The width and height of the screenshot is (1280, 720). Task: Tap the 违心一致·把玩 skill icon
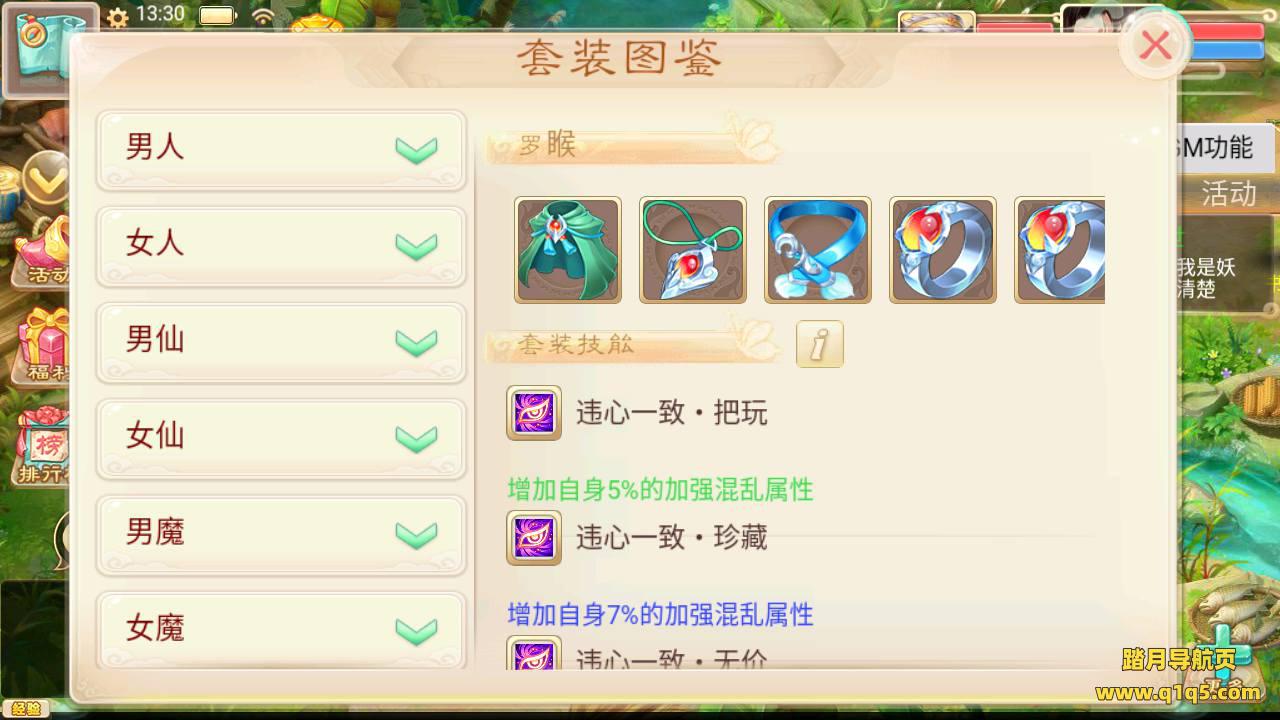click(534, 413)
